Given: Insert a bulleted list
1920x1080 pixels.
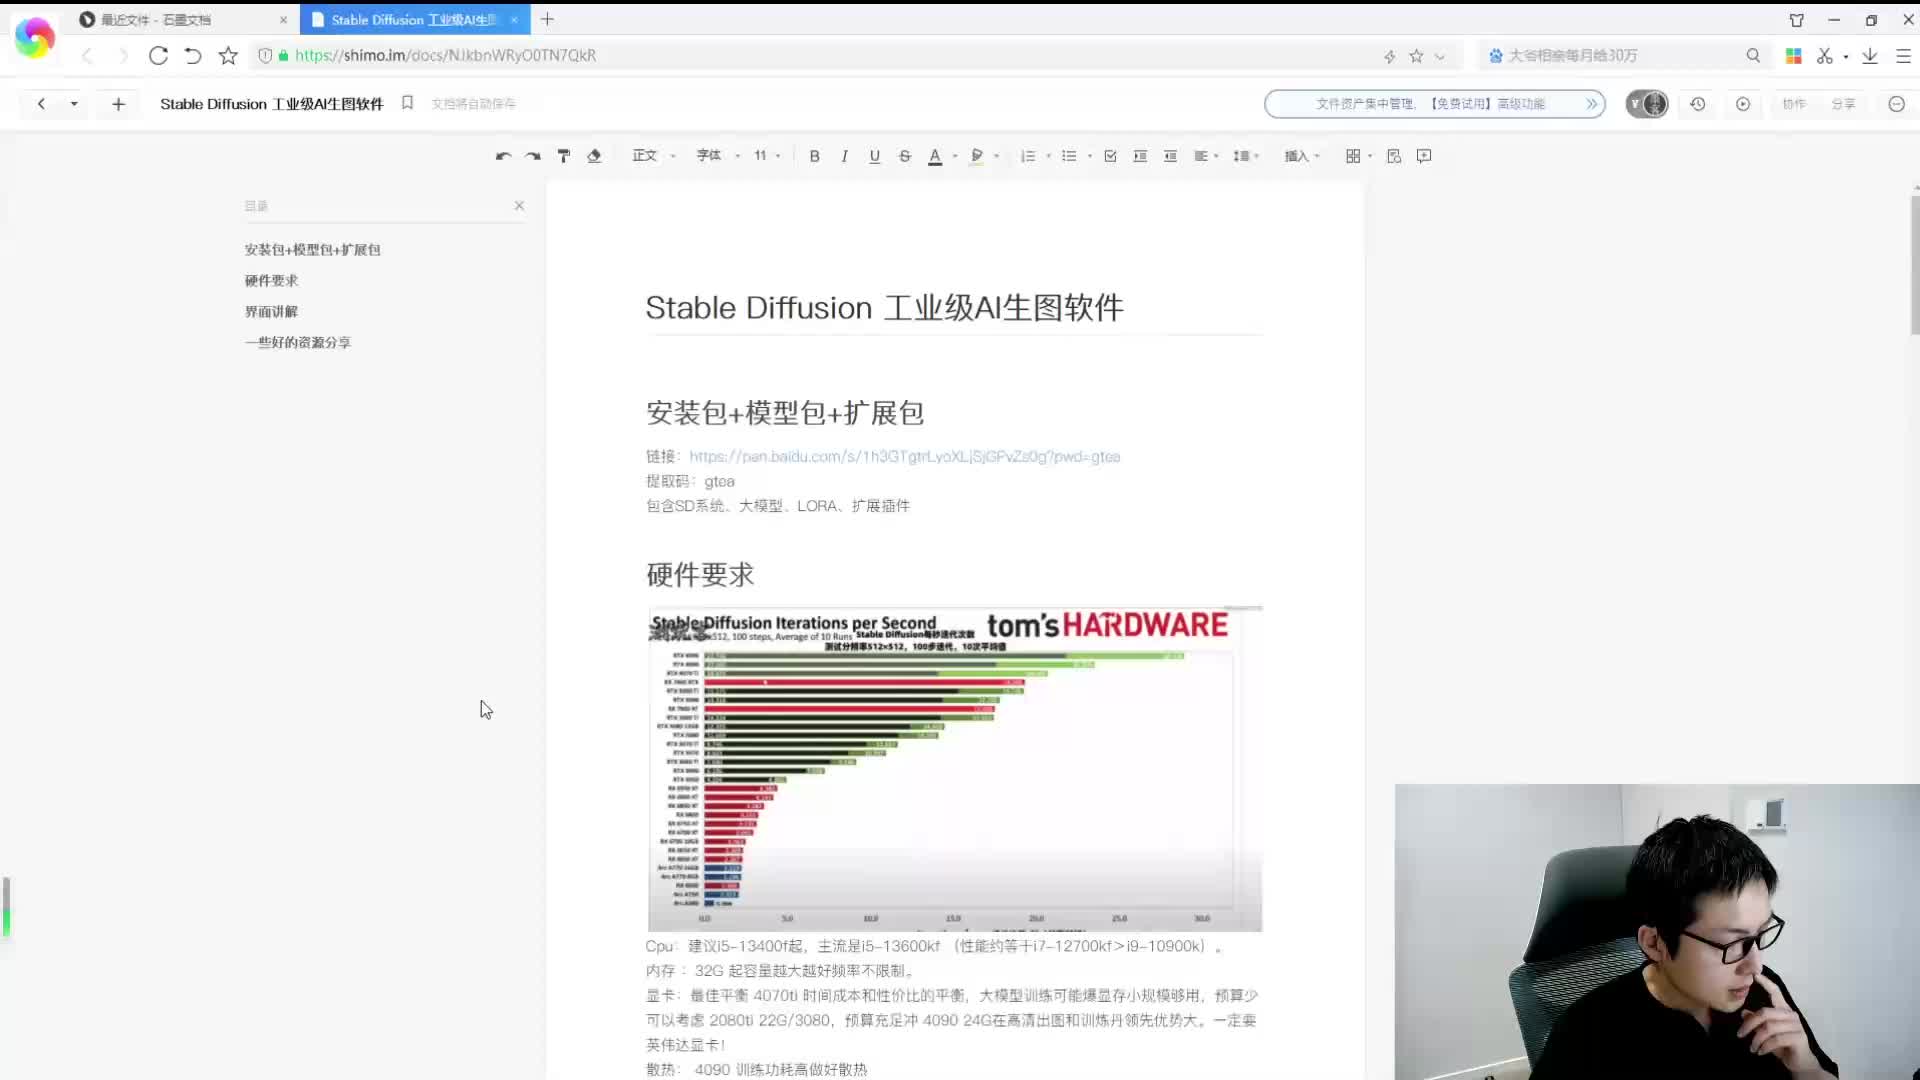Looking at the screenshot, I should [x=1069, y=156].
